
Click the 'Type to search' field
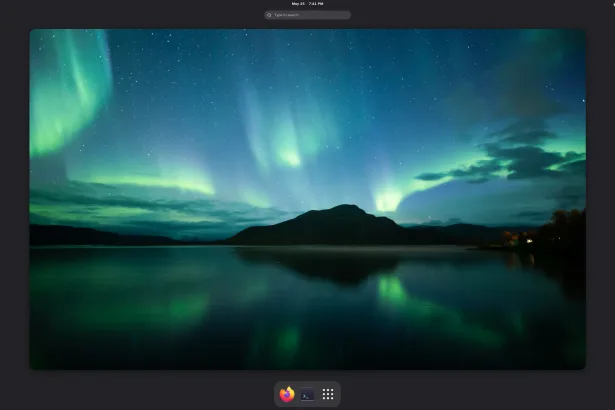(x=308, y=15)
